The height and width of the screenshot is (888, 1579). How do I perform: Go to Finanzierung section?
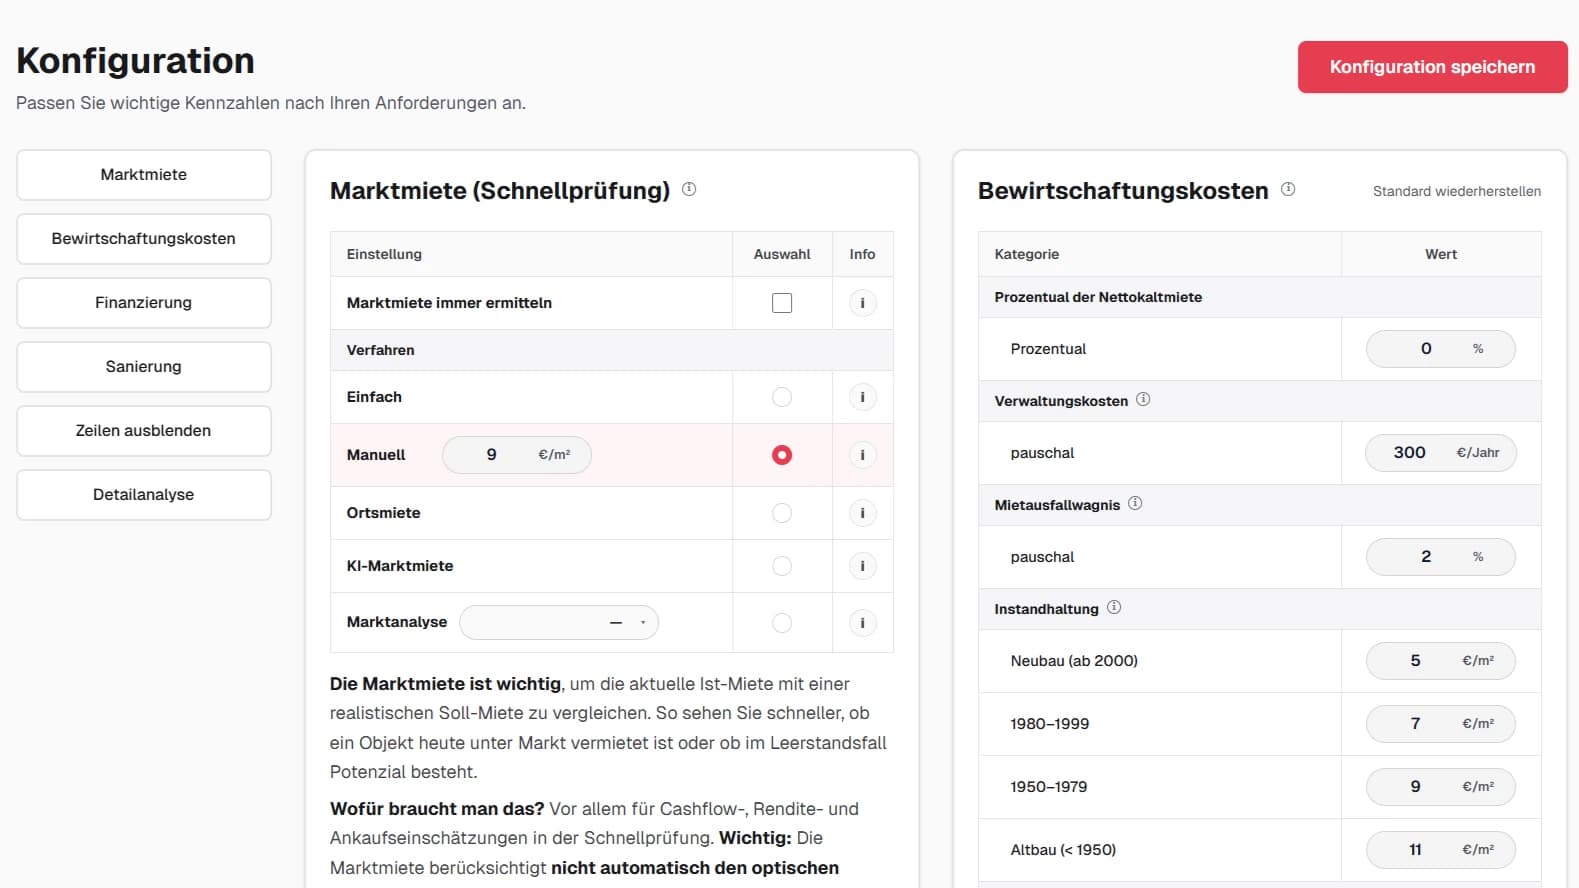144,303
